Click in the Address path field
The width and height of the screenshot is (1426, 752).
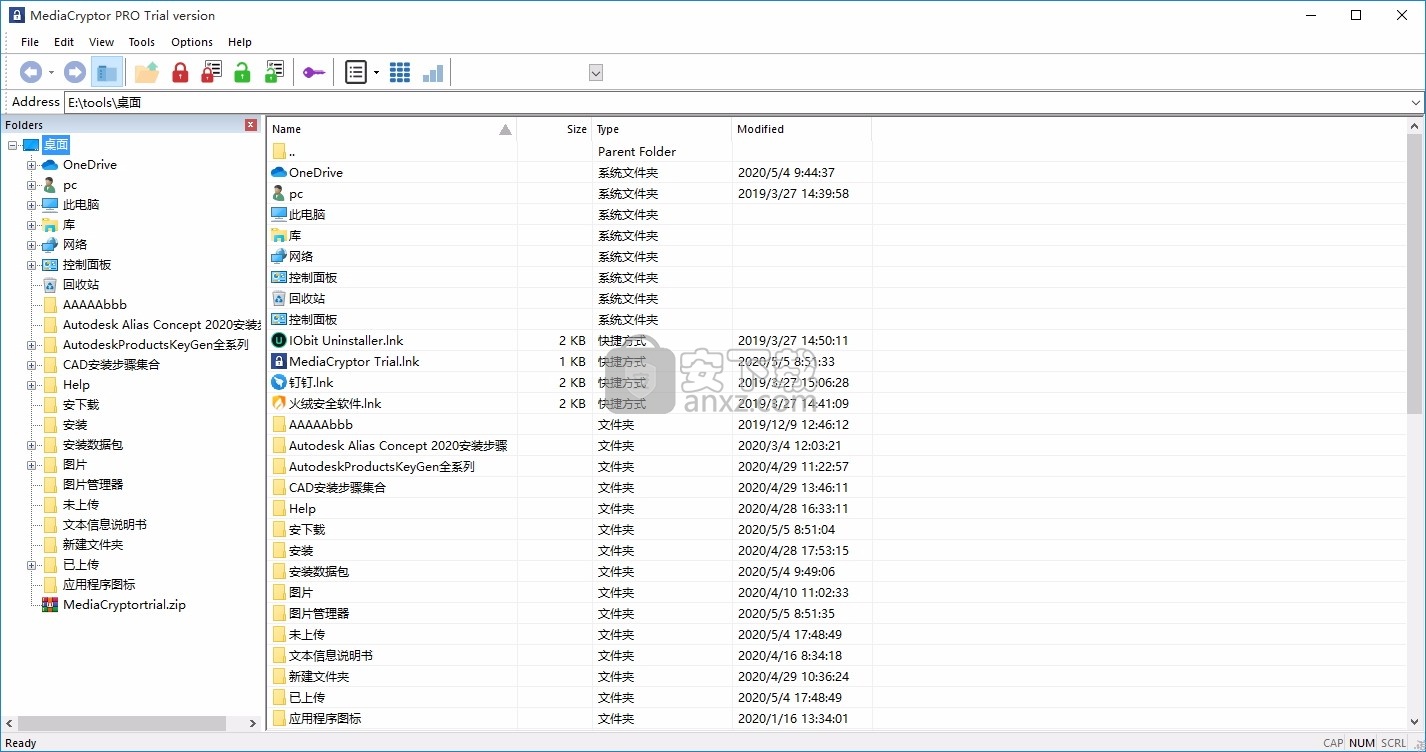736,102
